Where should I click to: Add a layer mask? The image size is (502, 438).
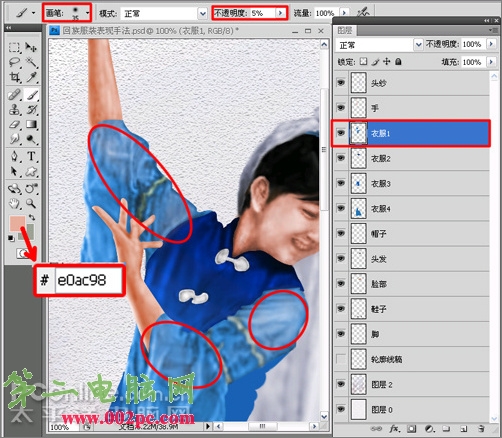click(x=411, y=429)
